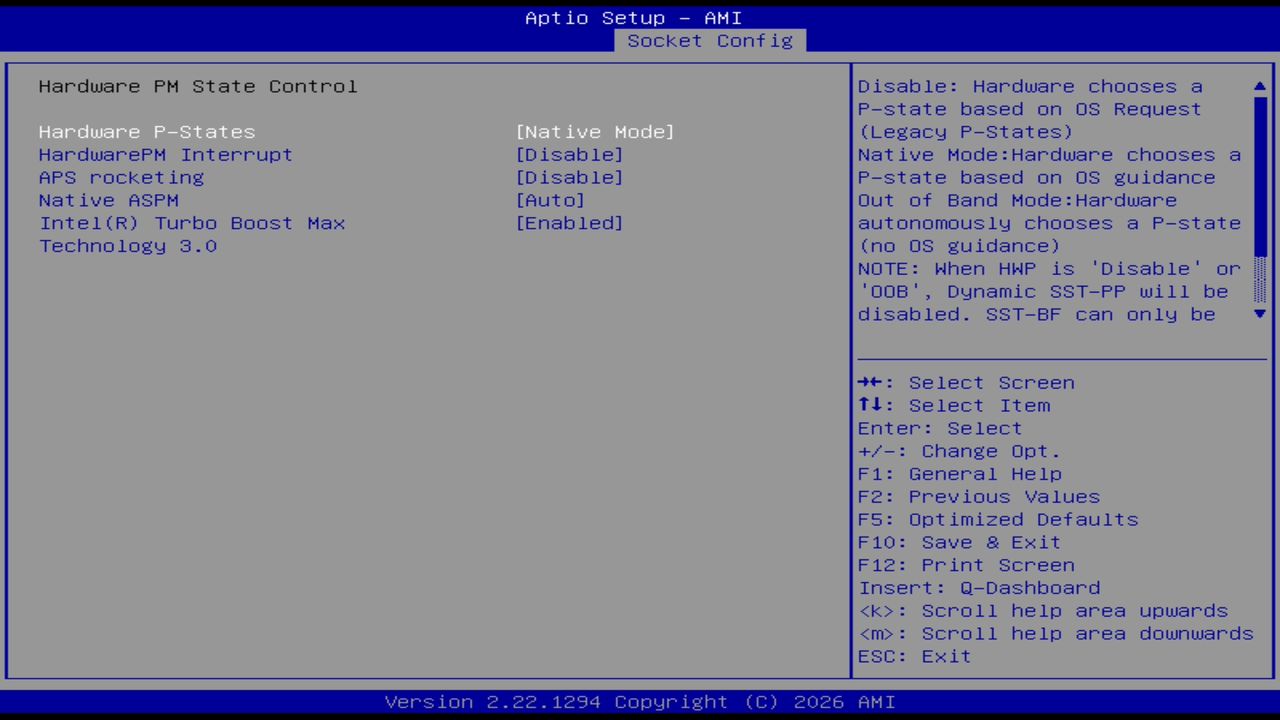Click the help pane scrollbar
1280x720 pixels.
pos(1259,200)
